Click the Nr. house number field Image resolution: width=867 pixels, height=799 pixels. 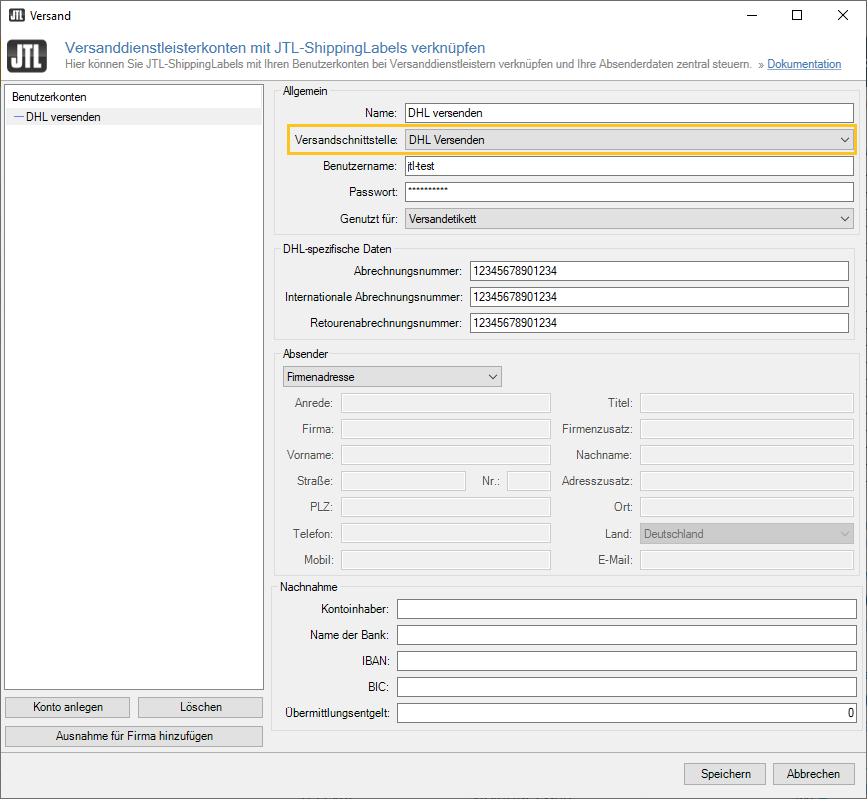pos(529,481)
